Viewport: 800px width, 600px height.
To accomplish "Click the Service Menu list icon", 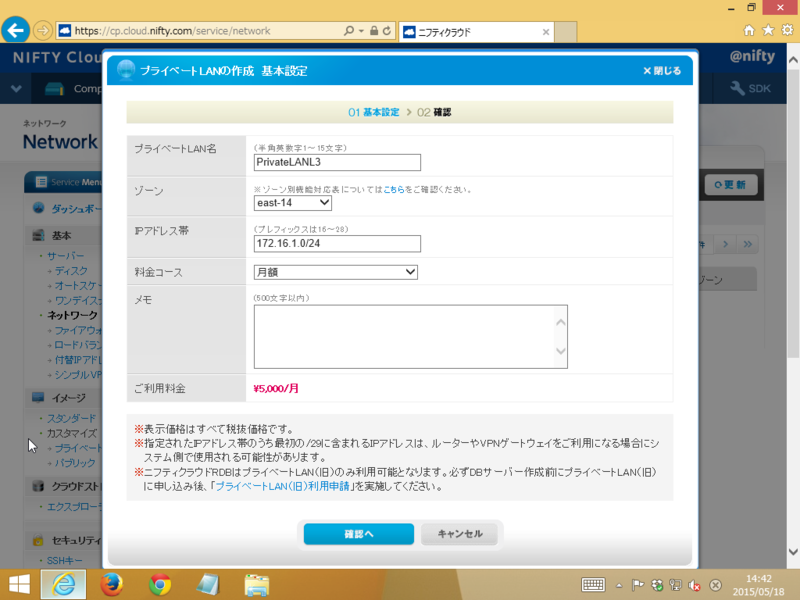I will click(41, 182).
